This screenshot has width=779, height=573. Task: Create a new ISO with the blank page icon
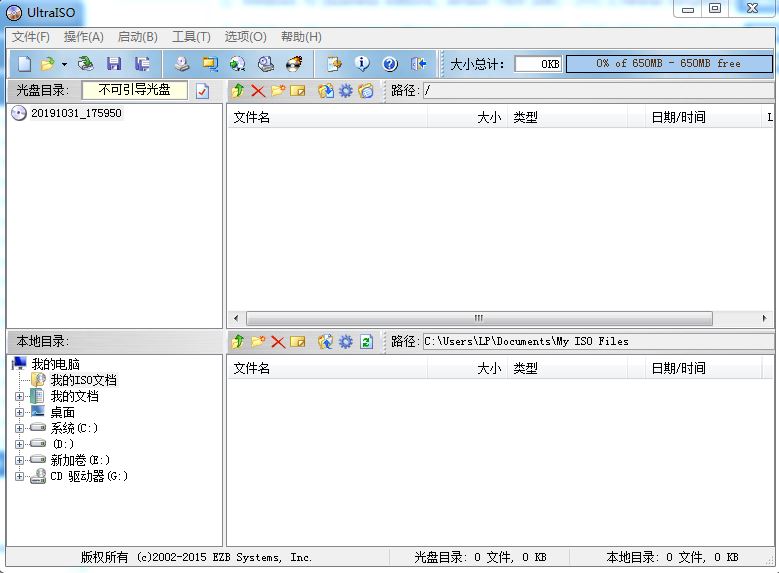[x=24, y=64]
